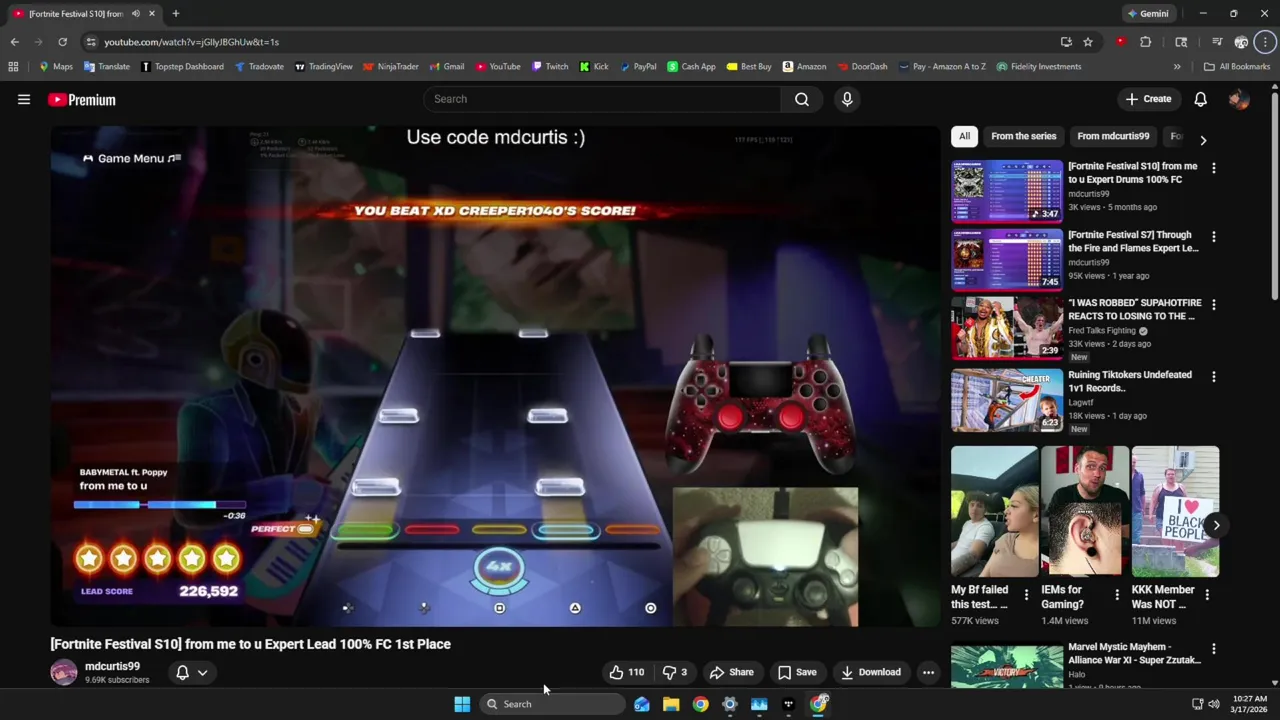The image size is (1280, 720).
Task: Open more actions menu under video
Action: (x=928, y=672)
